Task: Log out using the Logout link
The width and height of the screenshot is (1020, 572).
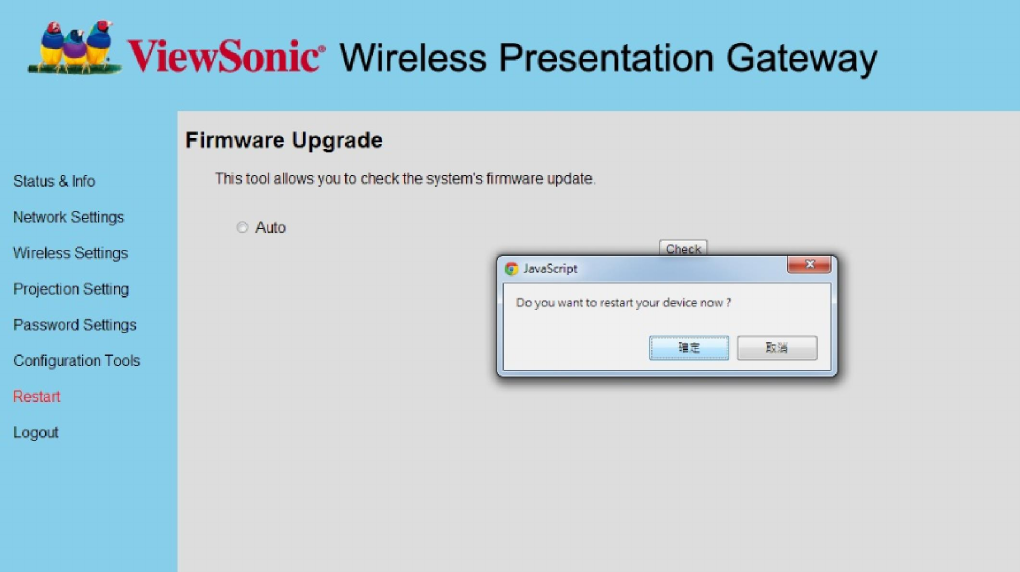Action: [36, 432]
